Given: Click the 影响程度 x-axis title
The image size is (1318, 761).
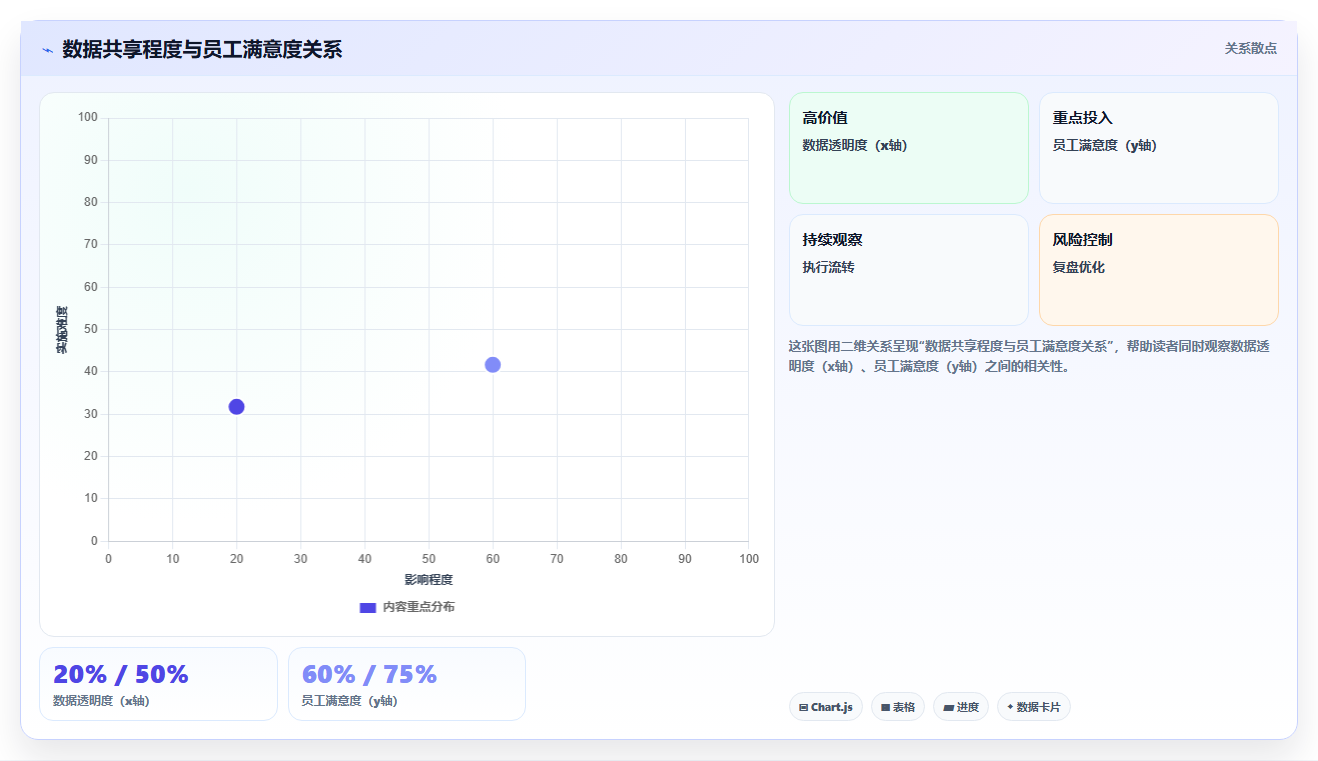Looking at the screenshot, I should click(x=429, y=580).
